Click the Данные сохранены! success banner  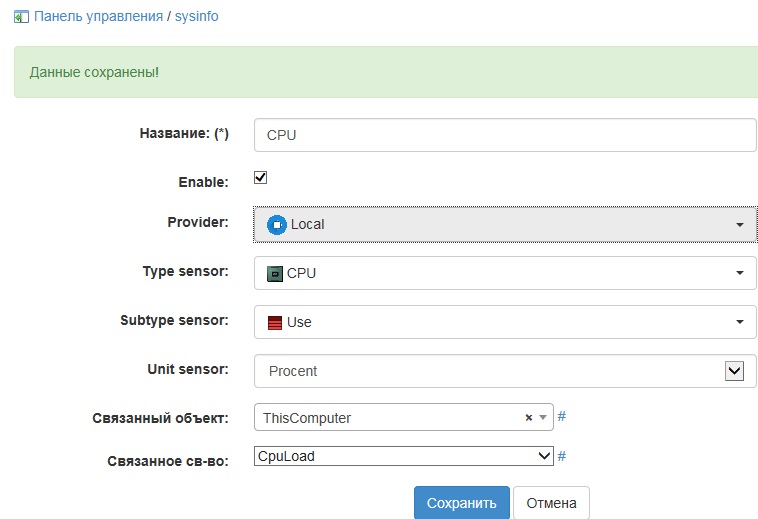click(x=385, y=73)
